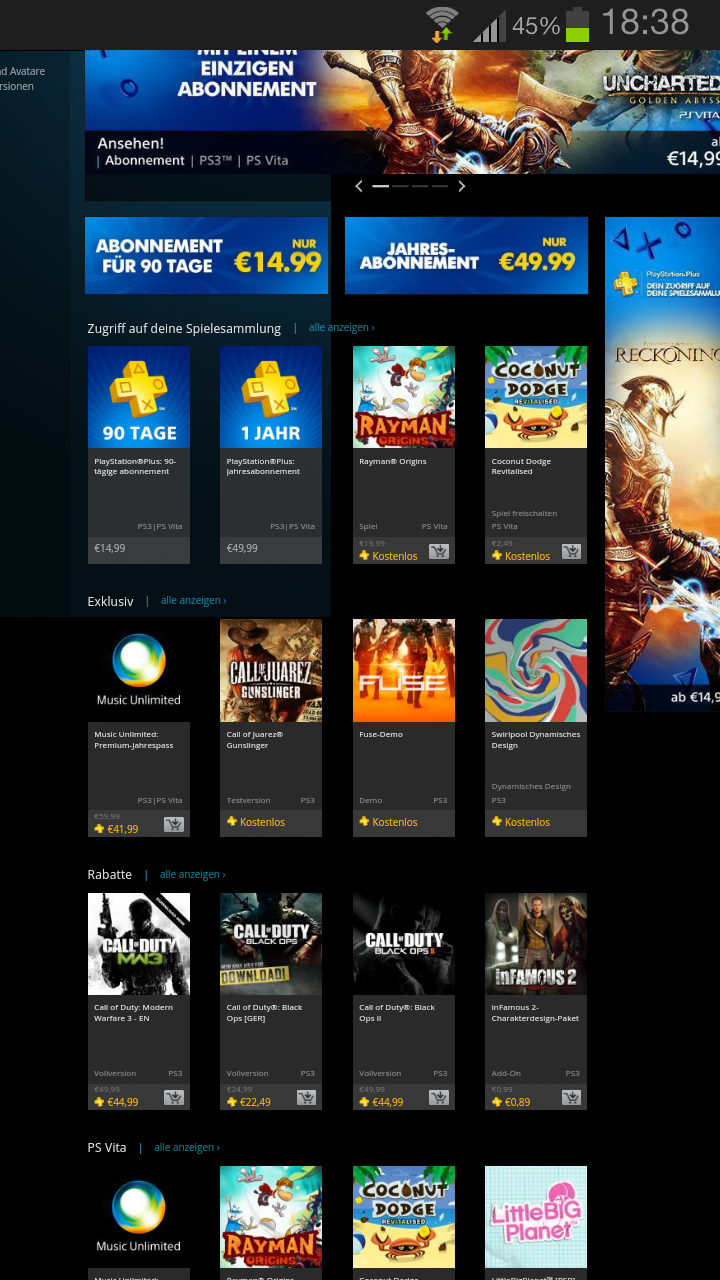Open 'Call of Duty: Modern Warfare 3 - EN' title
Viewport: 720px width, 1280px height.
[x=134, y=1013]
